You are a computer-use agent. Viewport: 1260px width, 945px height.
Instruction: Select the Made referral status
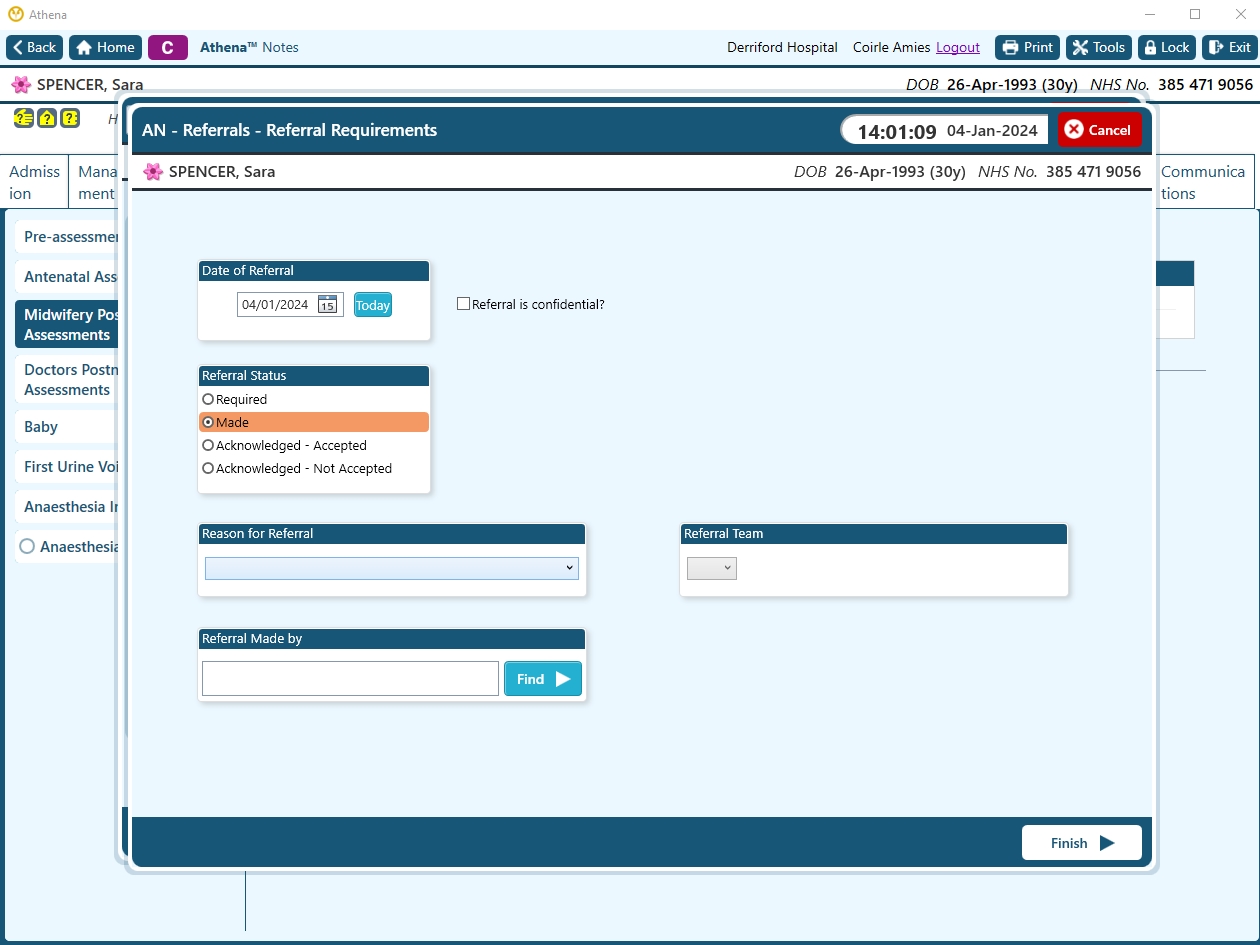point(314,422)
